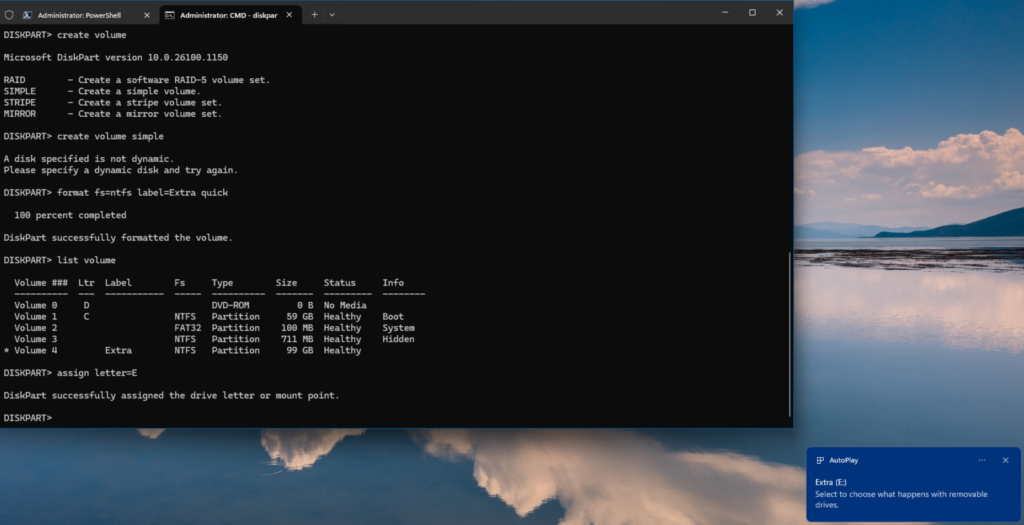Click the 'FAT32' file system cell
The image size is (1024, 525).
(187, 328)
